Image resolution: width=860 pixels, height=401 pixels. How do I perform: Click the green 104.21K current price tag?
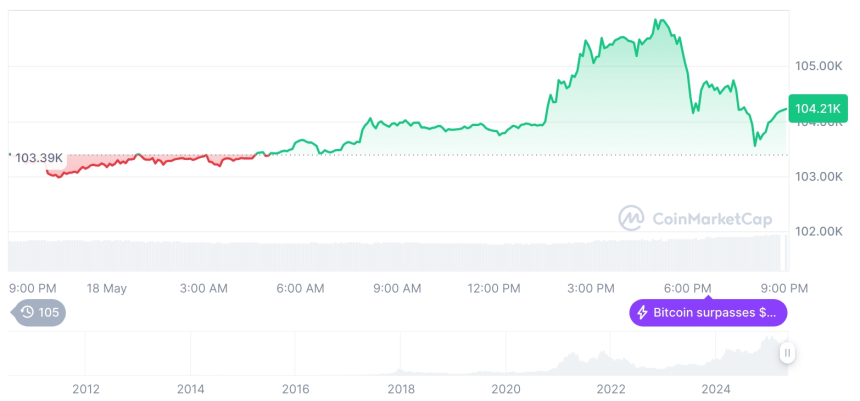[816, 108]
